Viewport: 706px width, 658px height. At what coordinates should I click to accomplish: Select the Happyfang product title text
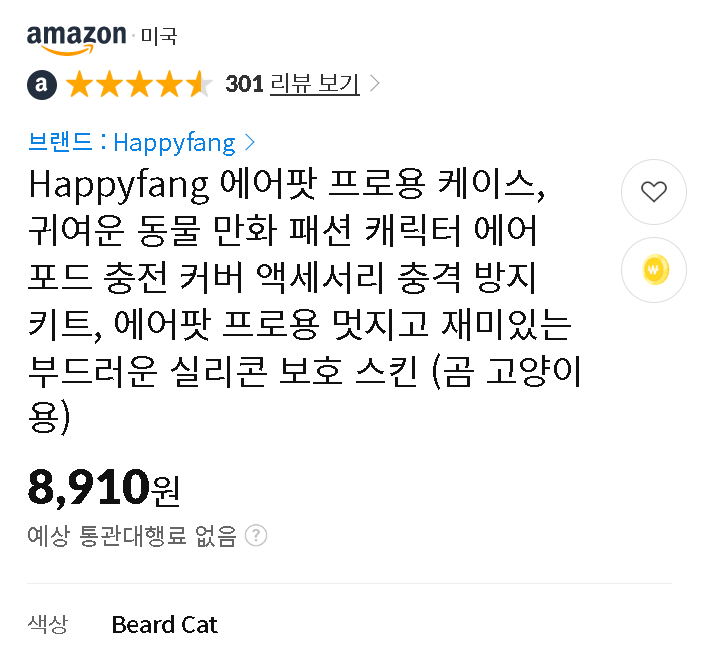tap(305, 301)
